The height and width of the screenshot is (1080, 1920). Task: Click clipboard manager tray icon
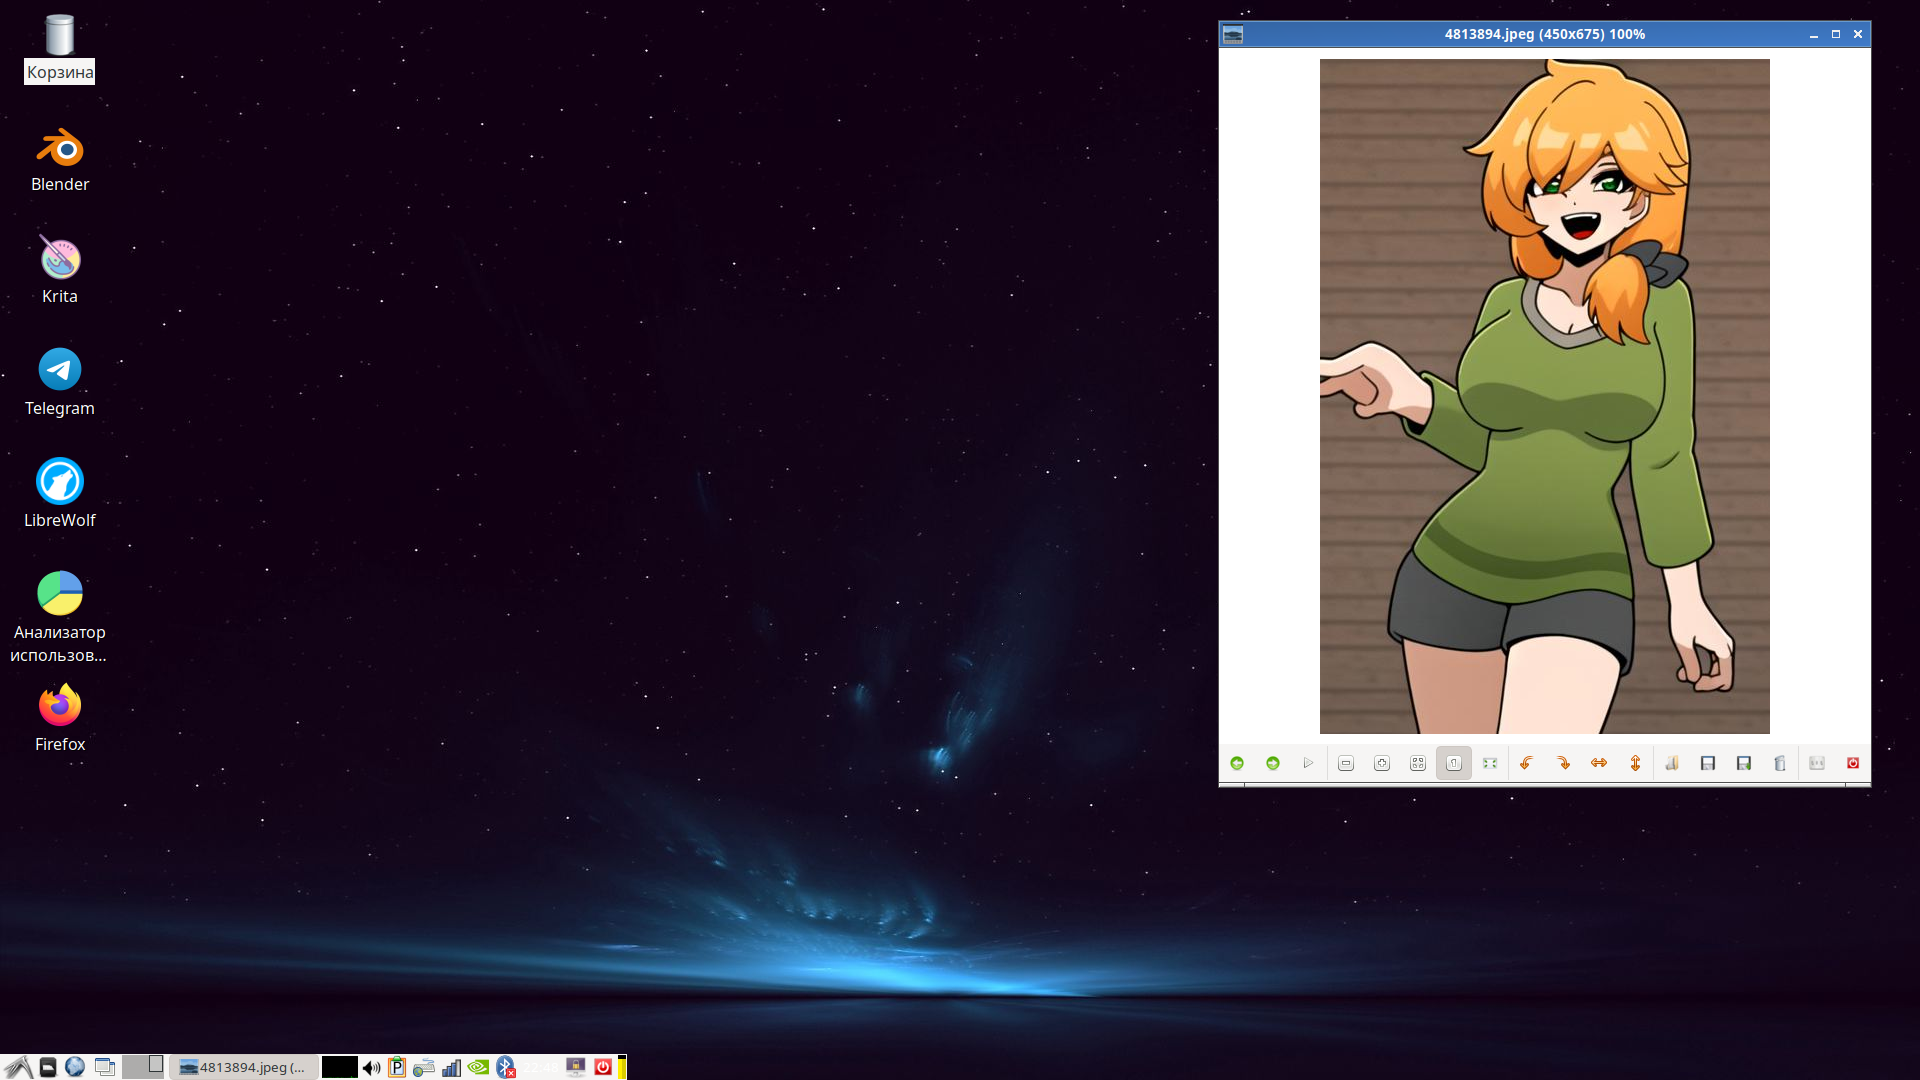click(397, 1067)
